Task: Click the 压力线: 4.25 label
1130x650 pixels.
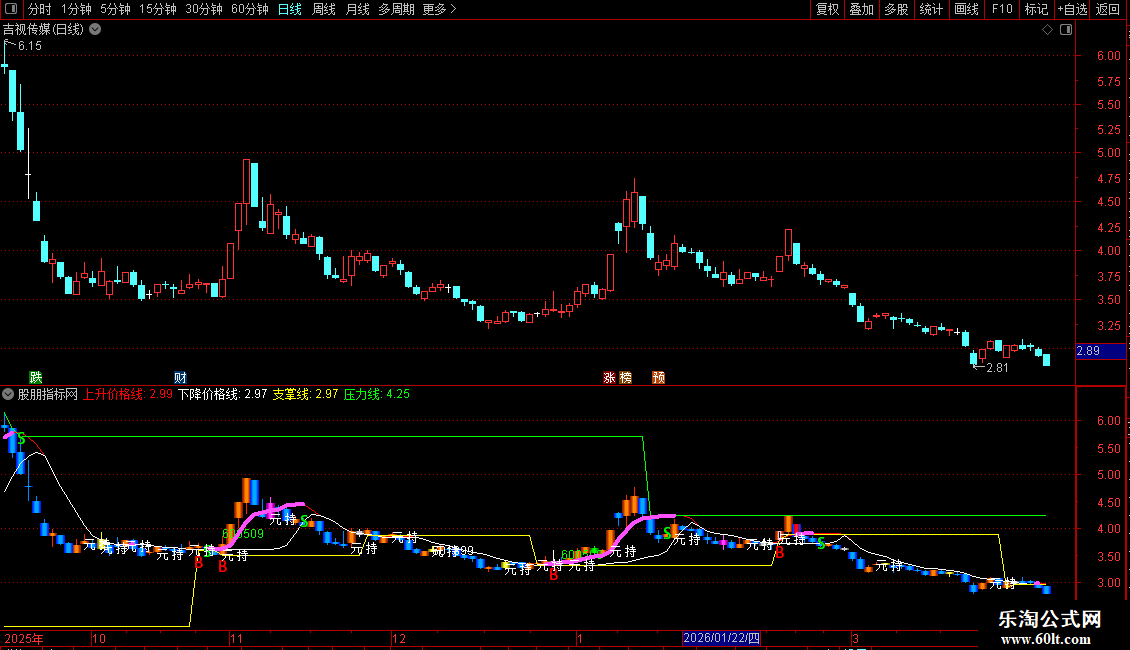Action: tap(376, 394)
